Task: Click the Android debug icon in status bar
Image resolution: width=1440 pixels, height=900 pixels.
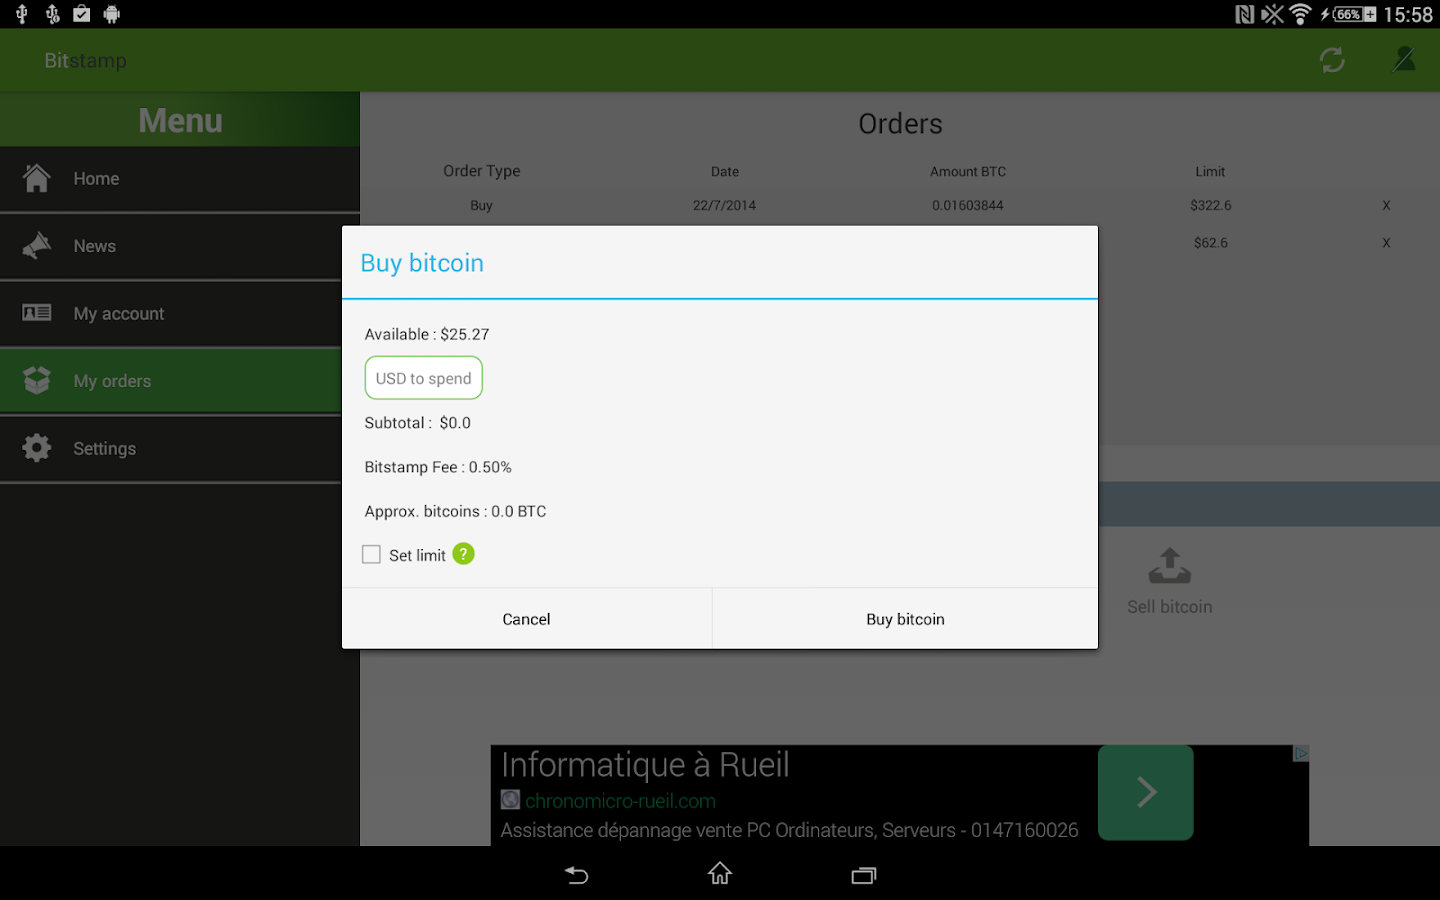Action: coord(112,14)
